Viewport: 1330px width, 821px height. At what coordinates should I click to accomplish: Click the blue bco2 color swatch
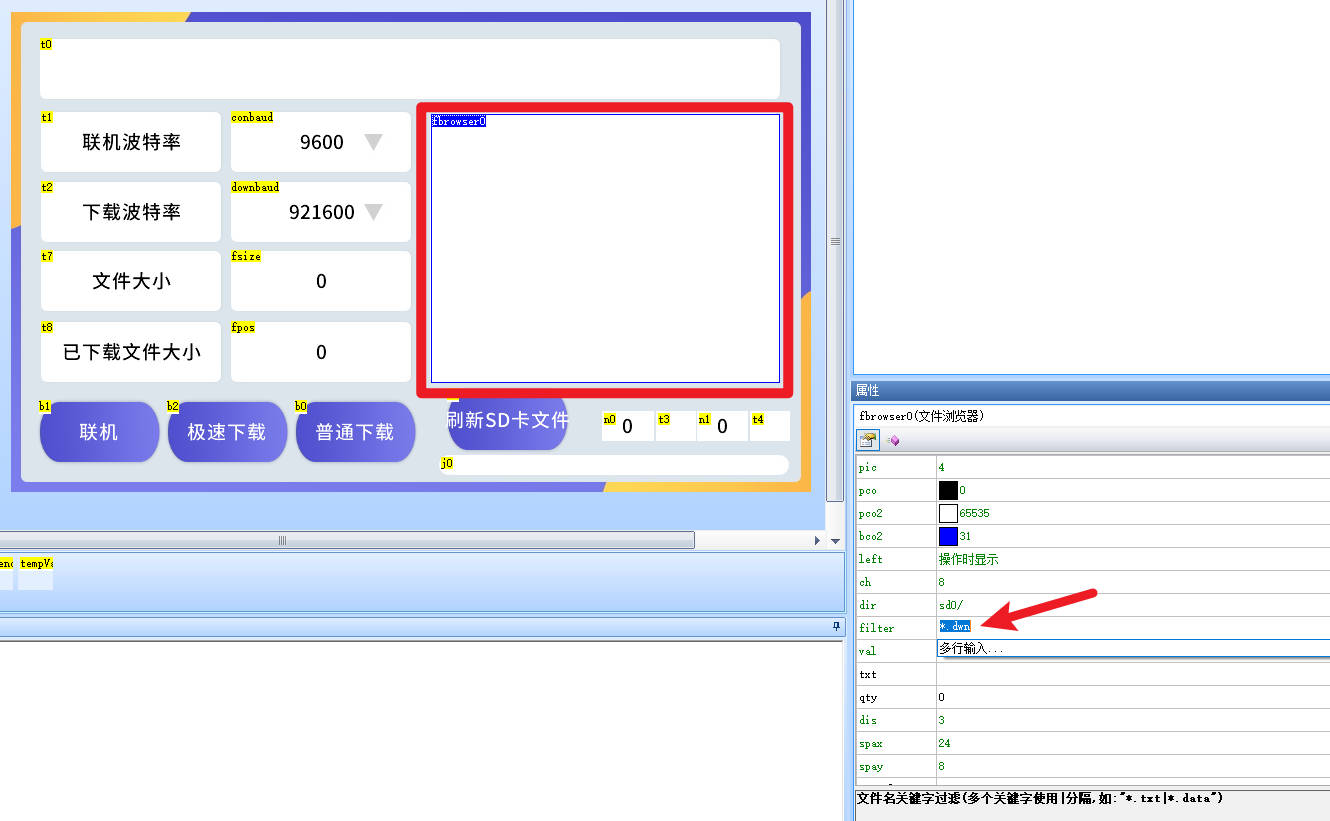[x=948, y=536]
